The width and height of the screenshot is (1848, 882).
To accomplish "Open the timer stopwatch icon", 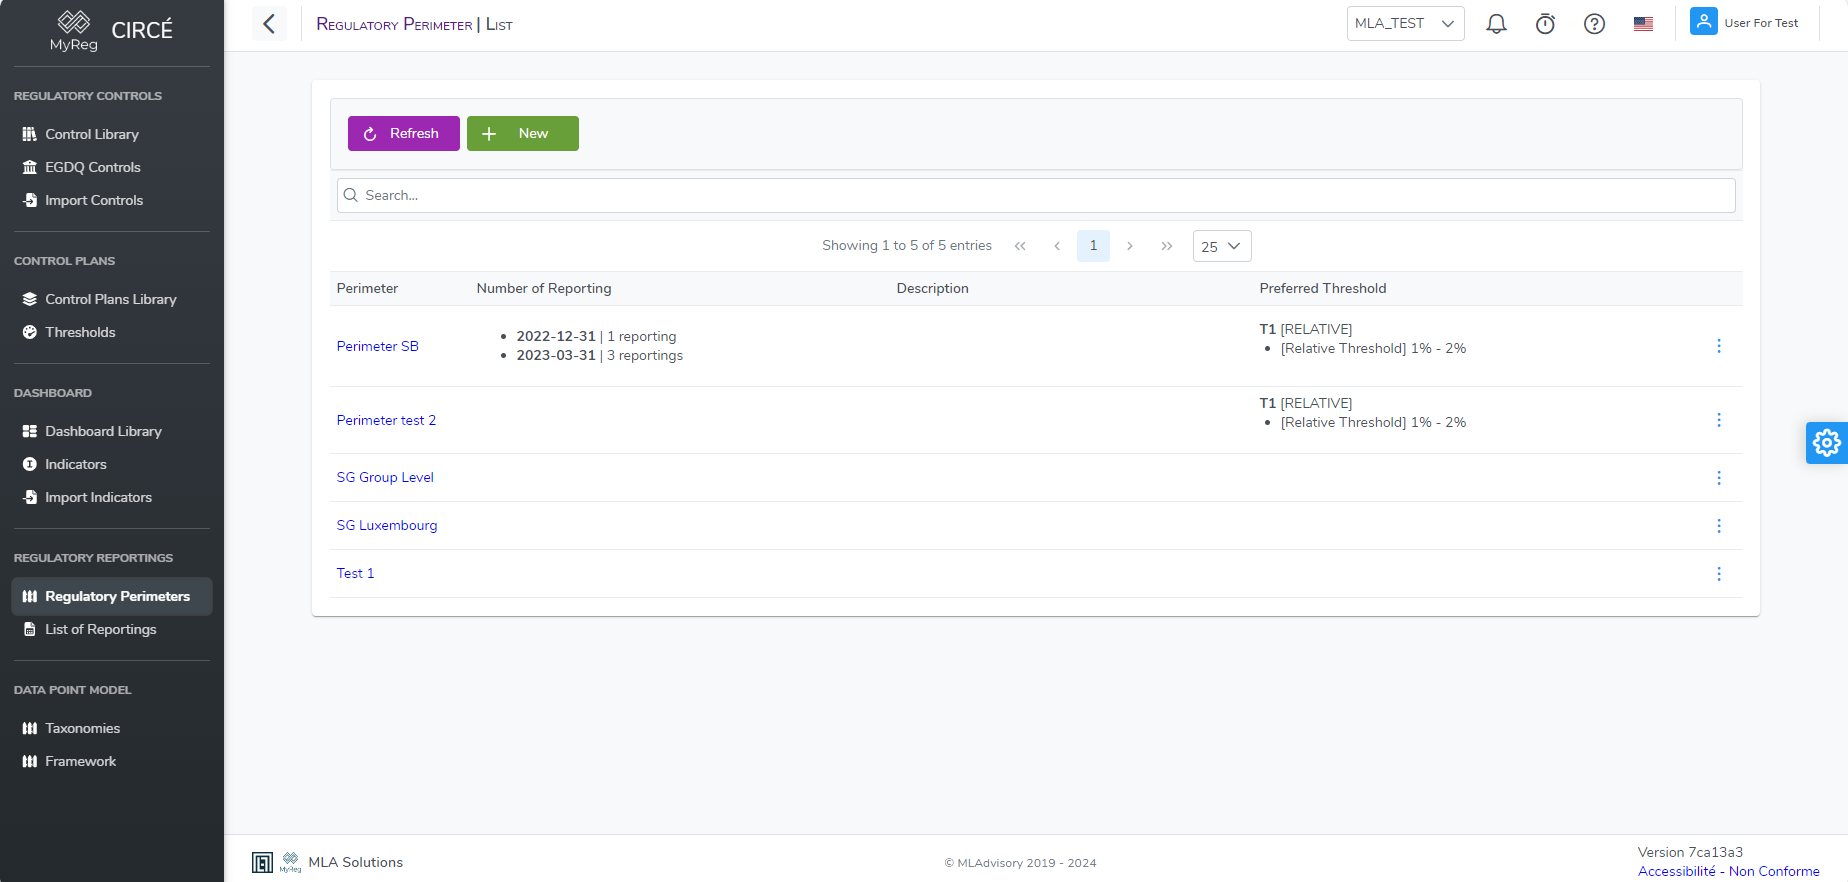I will [x=1545, y=24].
